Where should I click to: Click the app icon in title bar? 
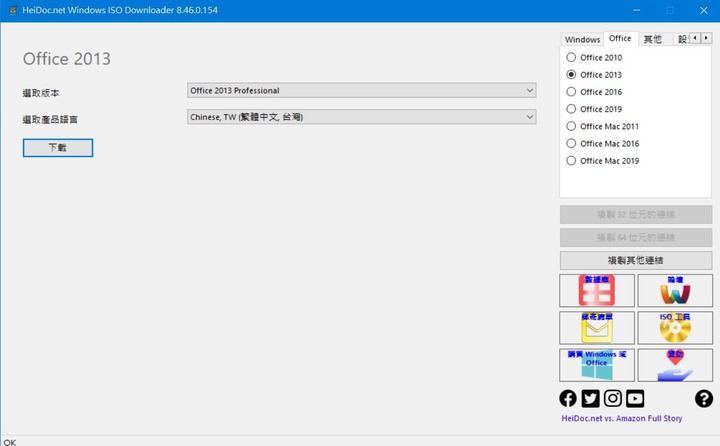tap(13, 10)
